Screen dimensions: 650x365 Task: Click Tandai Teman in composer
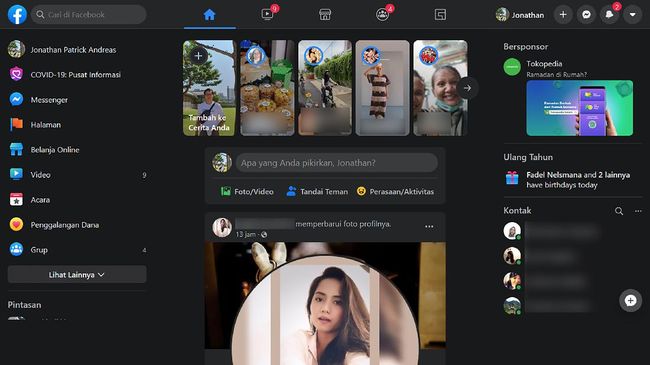click(317, 192)
